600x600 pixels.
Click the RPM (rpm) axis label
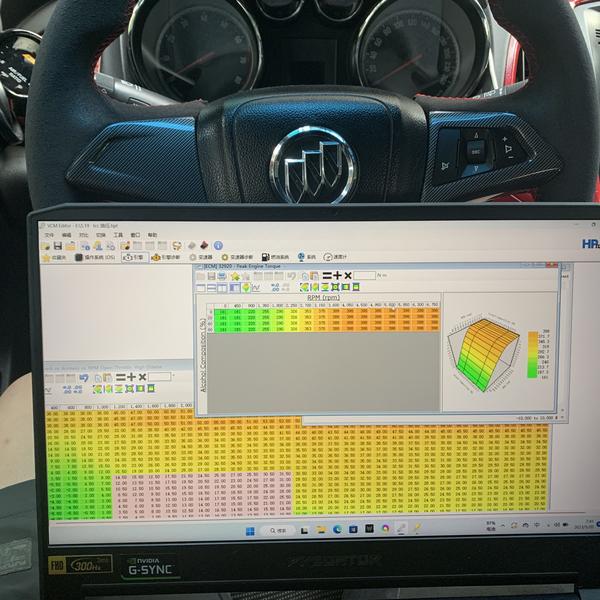point(324,297)
